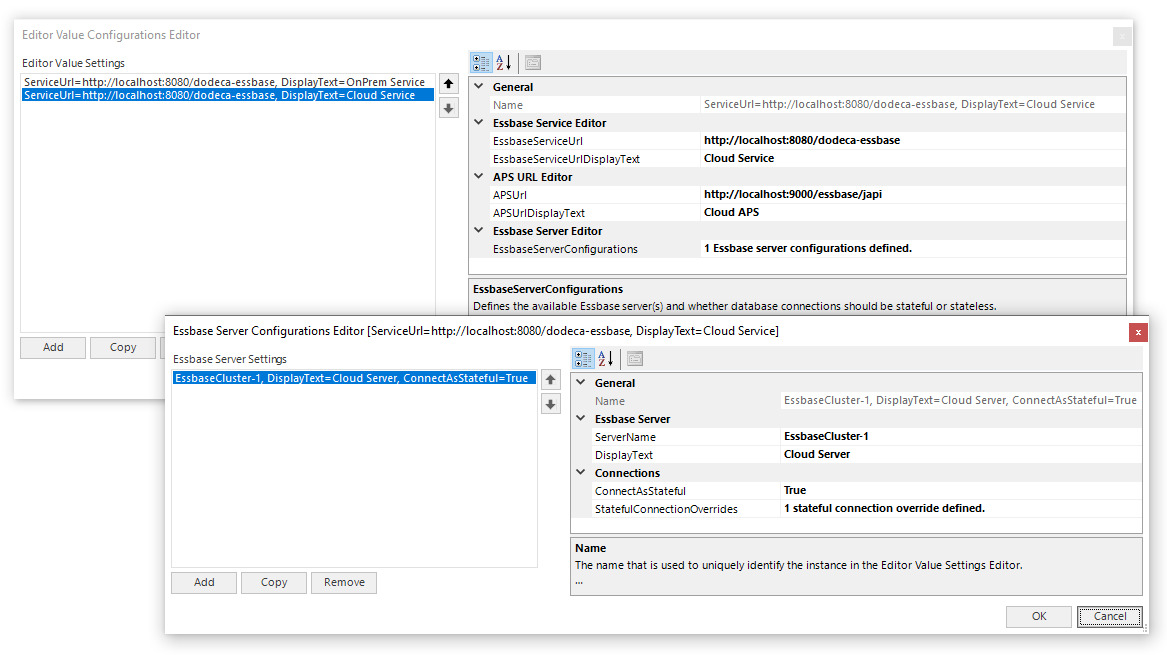Collapse General category in Essbase Server grid

pos(581,382)
